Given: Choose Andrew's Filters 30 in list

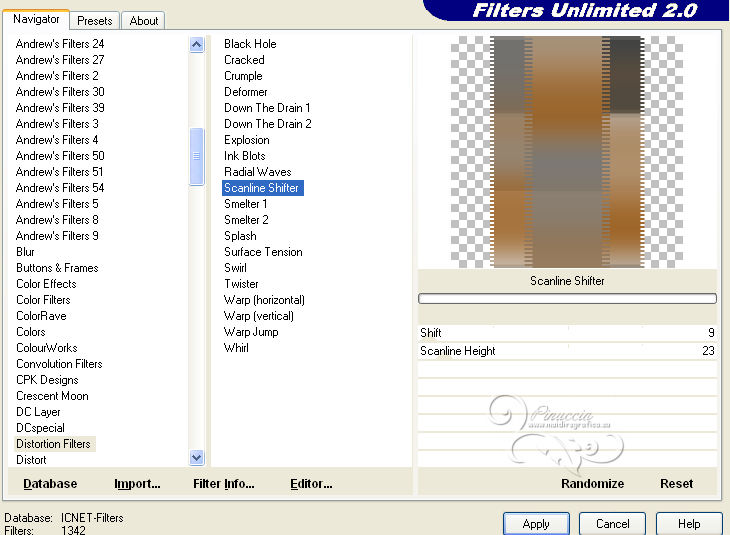Looking at the screenshot, I should (60, 92).
